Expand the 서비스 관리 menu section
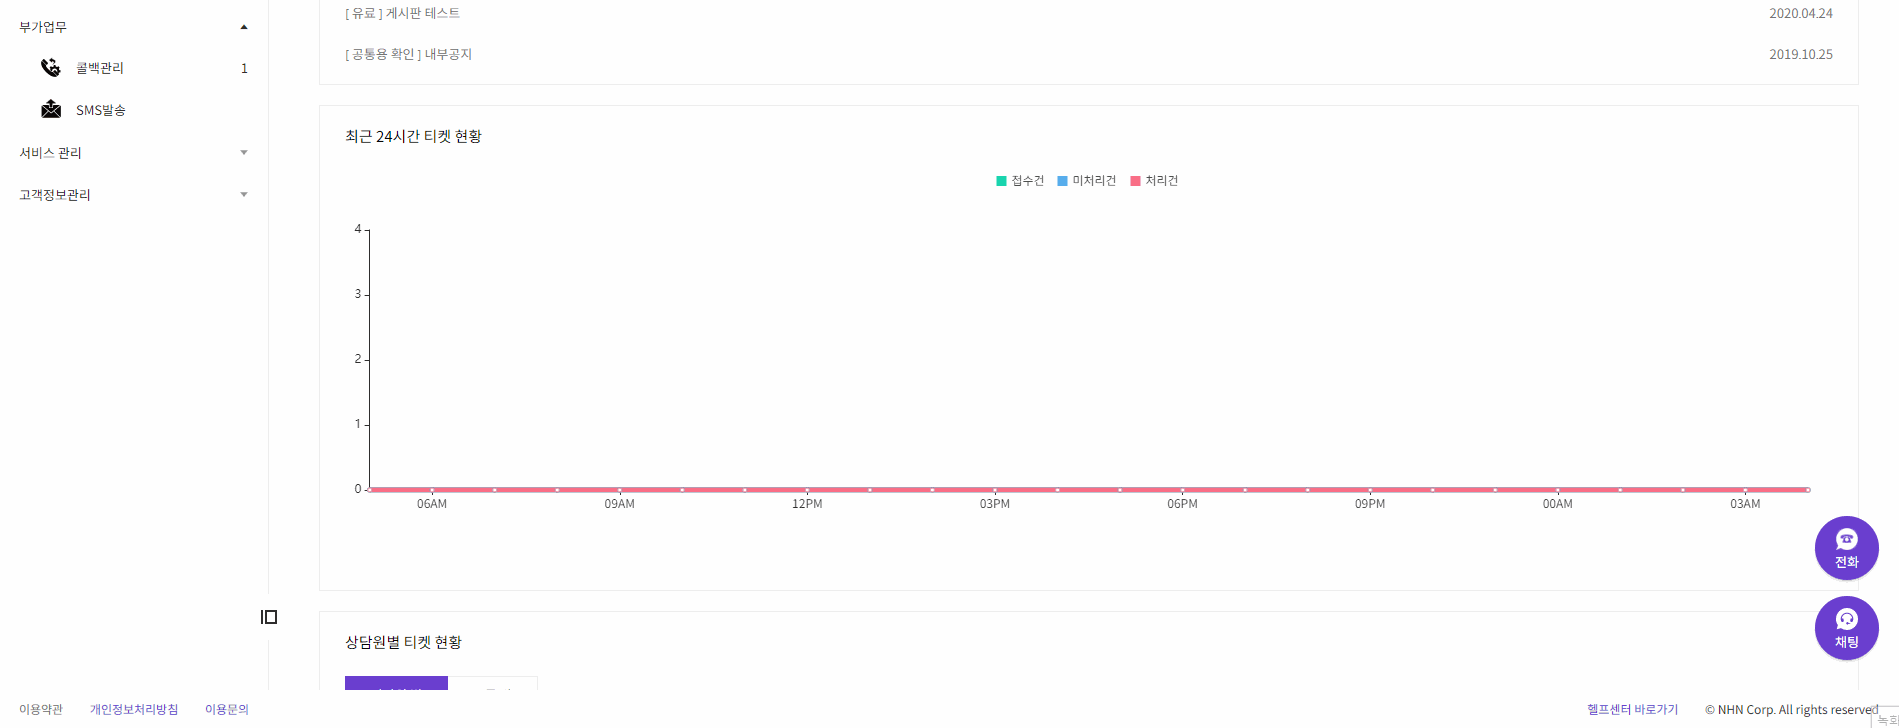 tap(133, 153)
